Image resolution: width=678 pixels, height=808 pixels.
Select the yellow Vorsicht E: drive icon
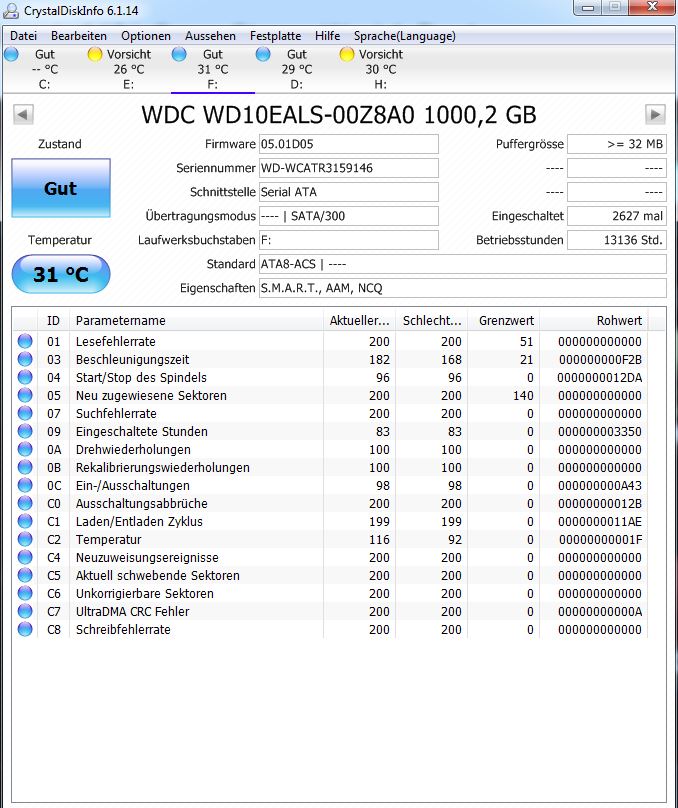coord(95,54)
